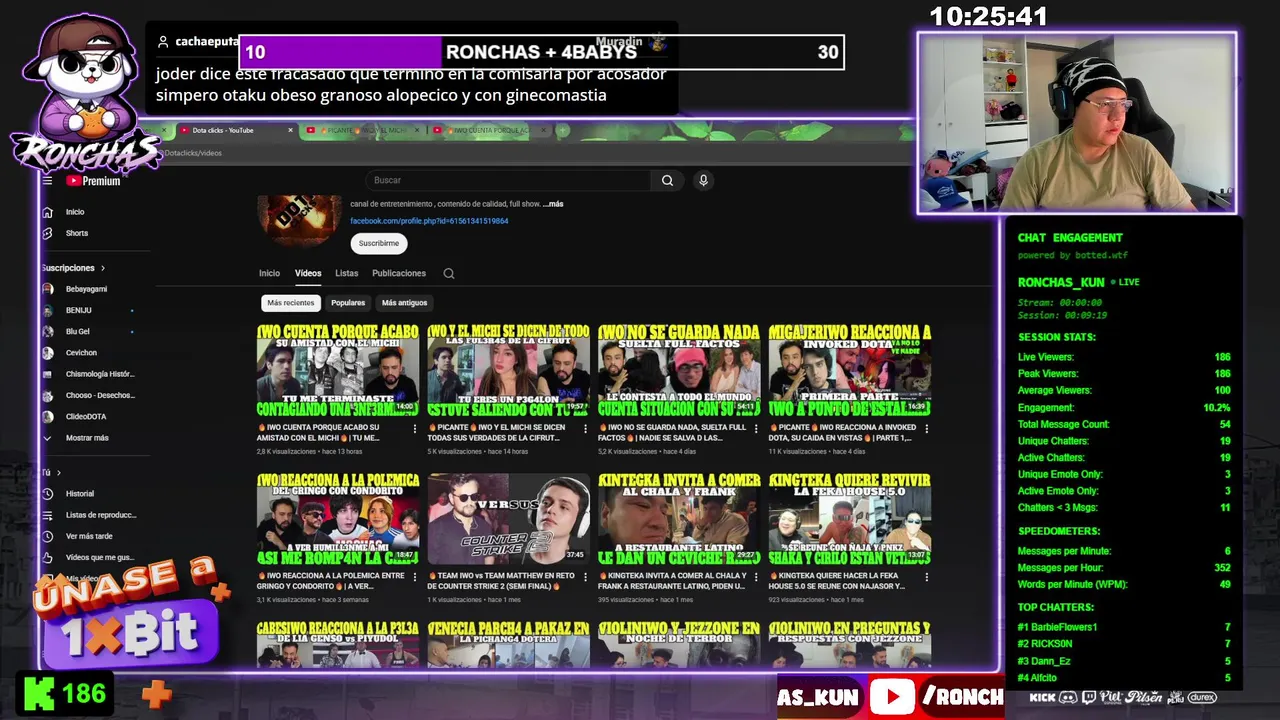
Task: Expand channel description ...más
Action: [x=553, y=204]
